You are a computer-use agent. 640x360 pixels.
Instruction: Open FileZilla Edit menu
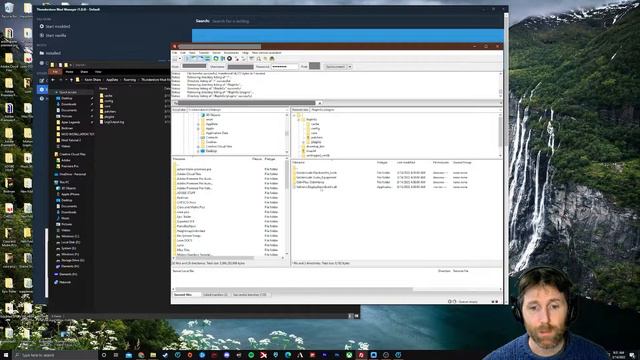pyautogui.click(x=183, y=53)
